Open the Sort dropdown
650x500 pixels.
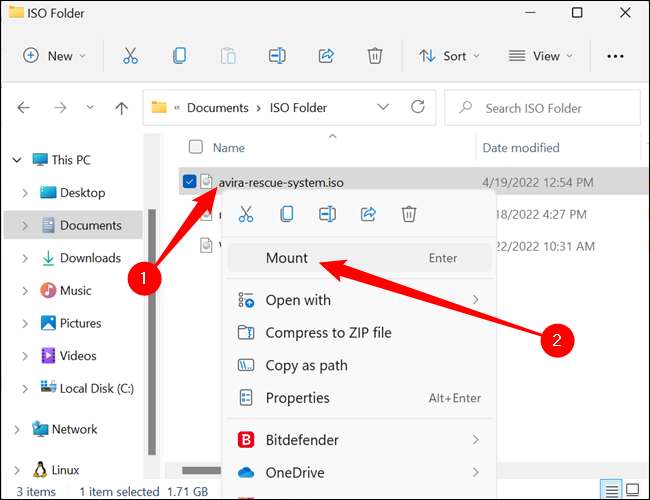(x=449, y=56)
